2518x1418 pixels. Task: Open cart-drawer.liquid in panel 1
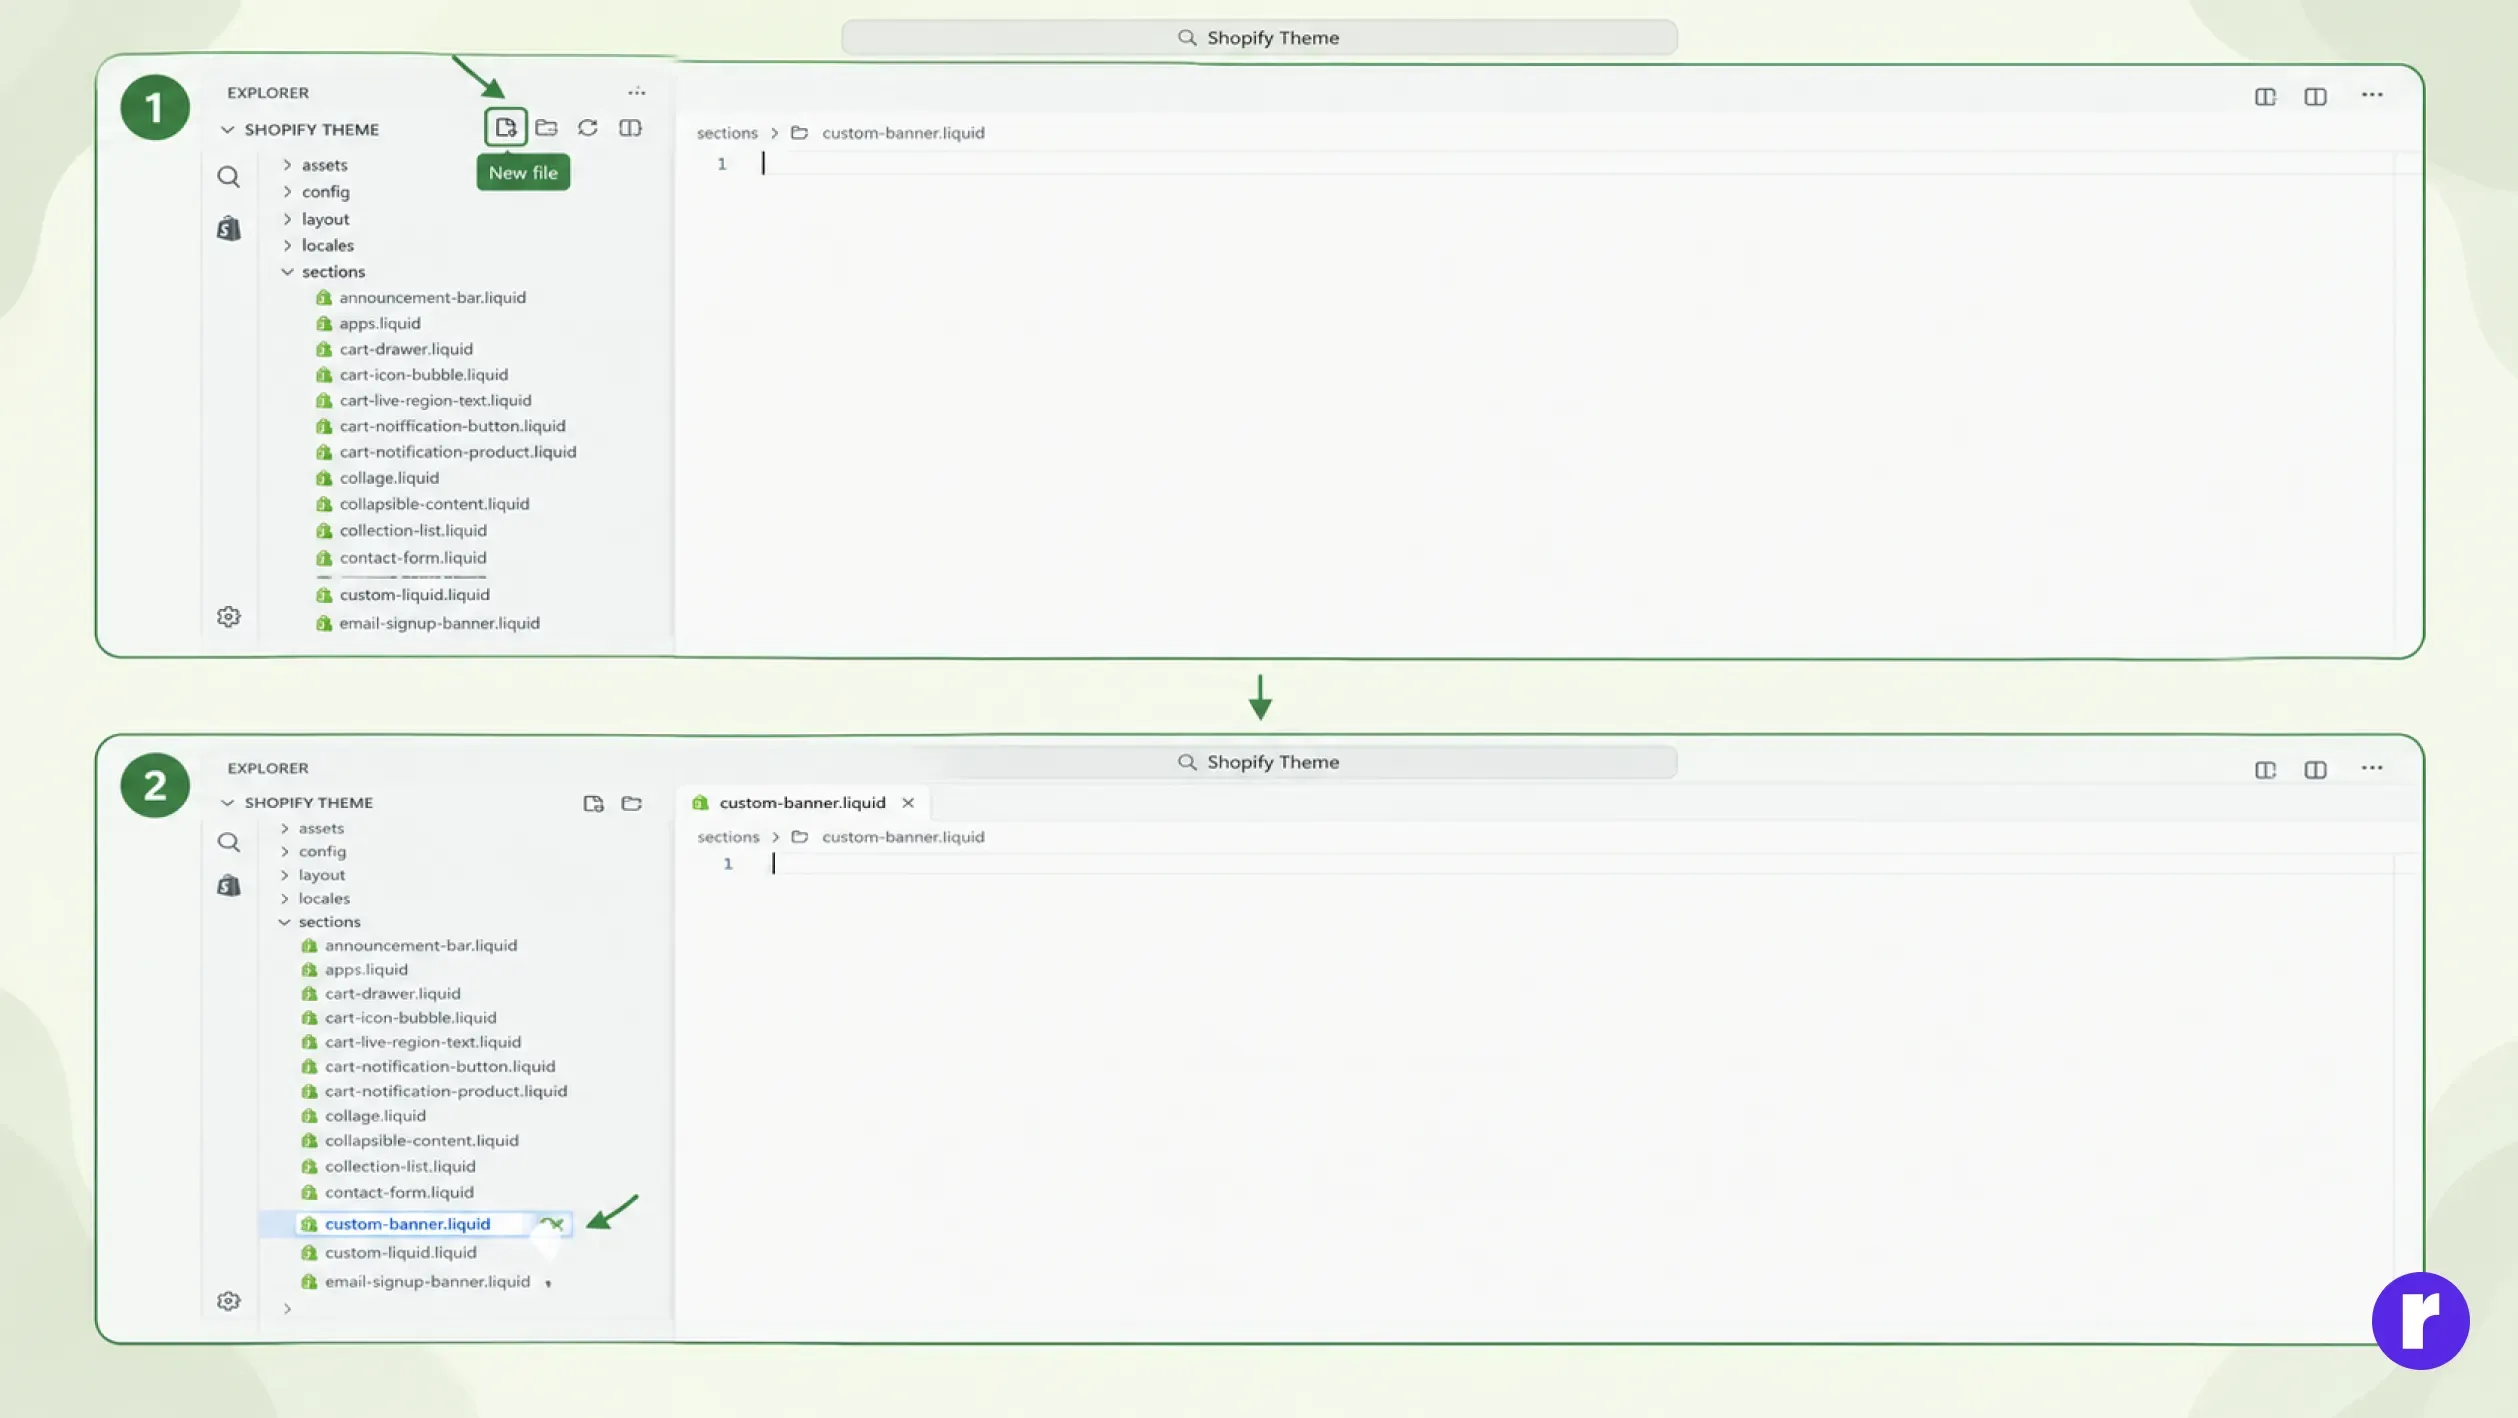(406, 349)
